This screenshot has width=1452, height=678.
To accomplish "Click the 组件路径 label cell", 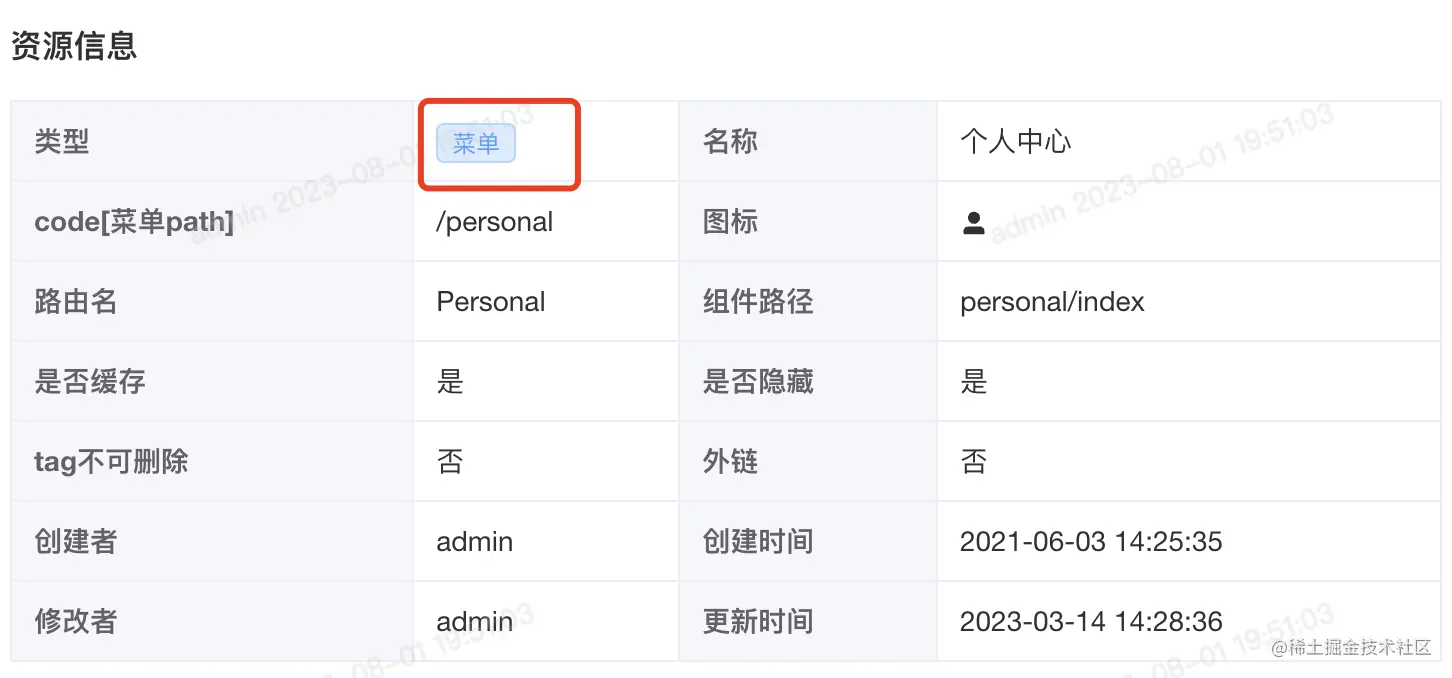I will (808, 302).
